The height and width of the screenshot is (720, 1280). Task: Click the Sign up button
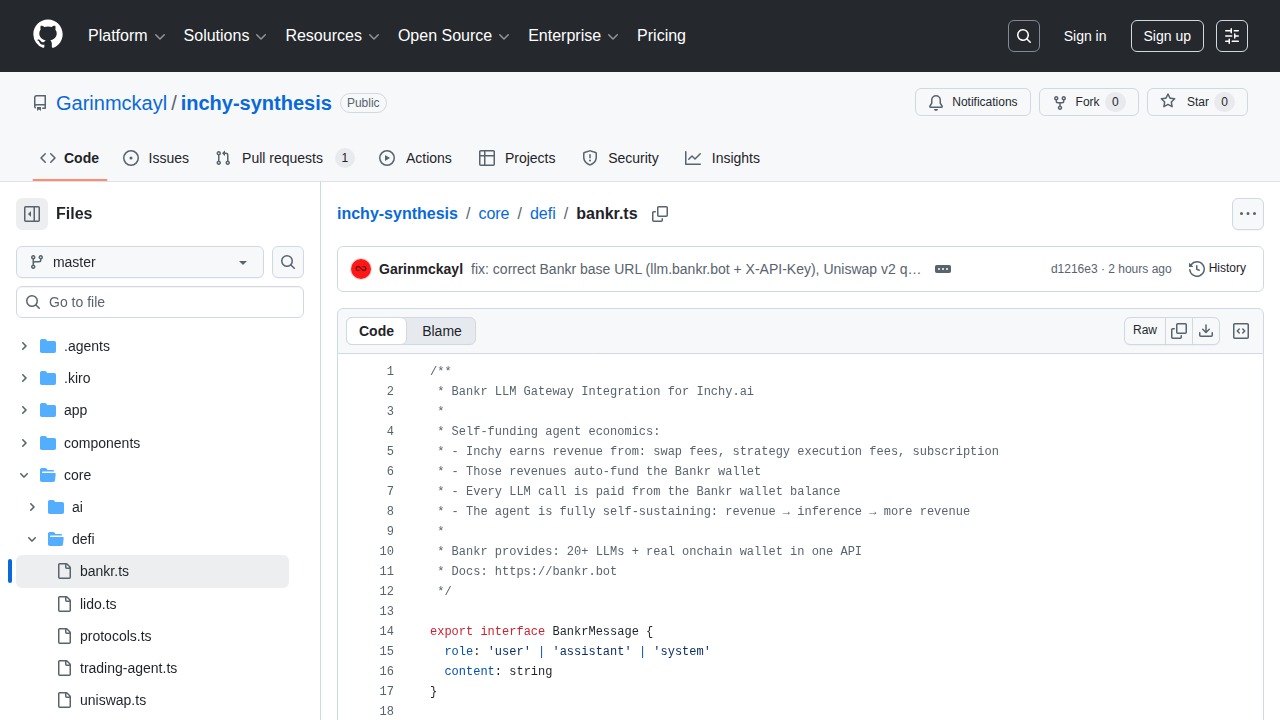1167,36
